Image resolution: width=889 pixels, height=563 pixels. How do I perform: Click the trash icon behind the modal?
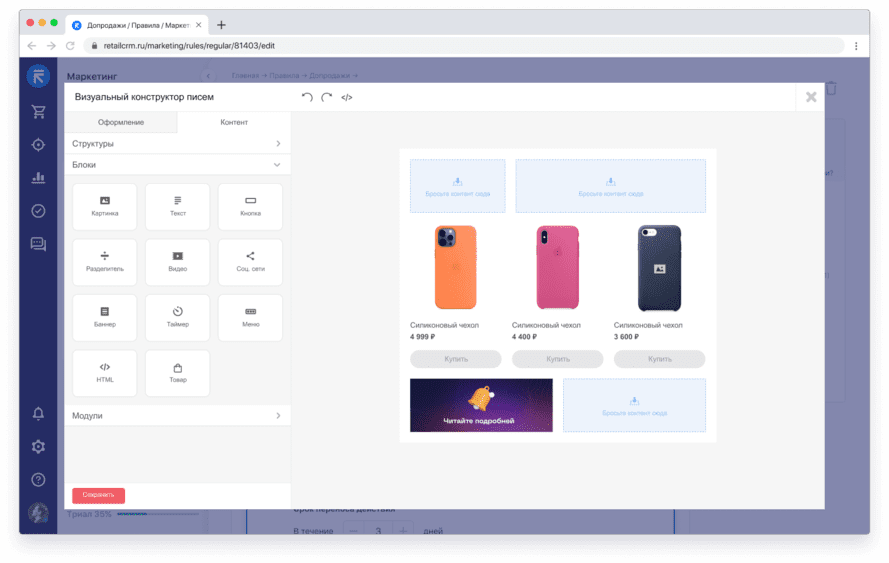tap(831, 88)
